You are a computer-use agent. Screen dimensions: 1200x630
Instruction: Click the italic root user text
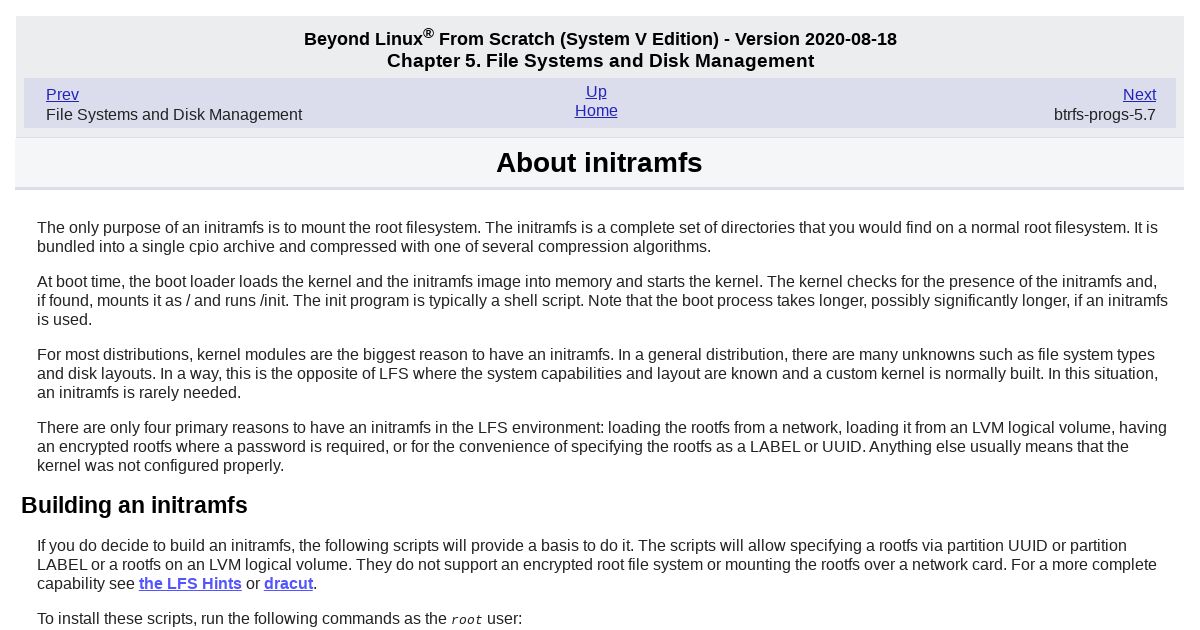466,620
